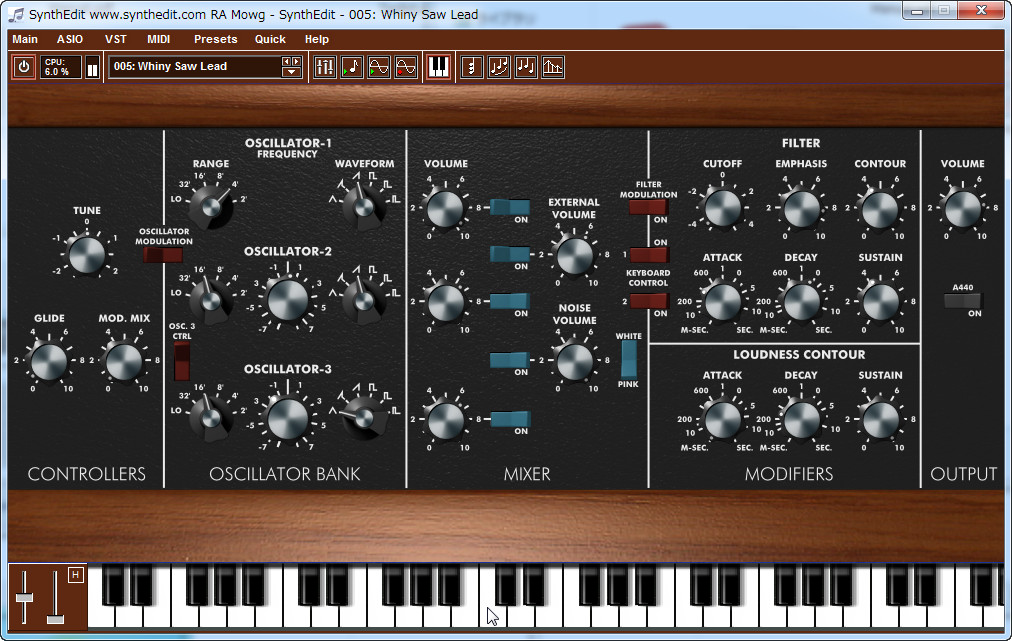This screenshot has width=1012, height=641.
Task: Click Oscillator-2 frequency knob
Action: (x=287, y=300)
